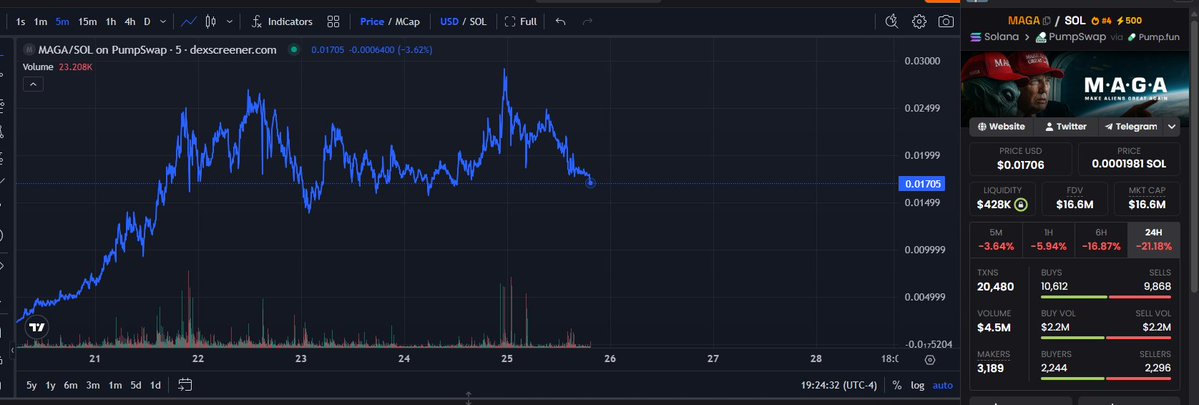This screenshot has width=1199, height=405.
Task: Show the 5M price change tab
Action: (x=996, y=239)
